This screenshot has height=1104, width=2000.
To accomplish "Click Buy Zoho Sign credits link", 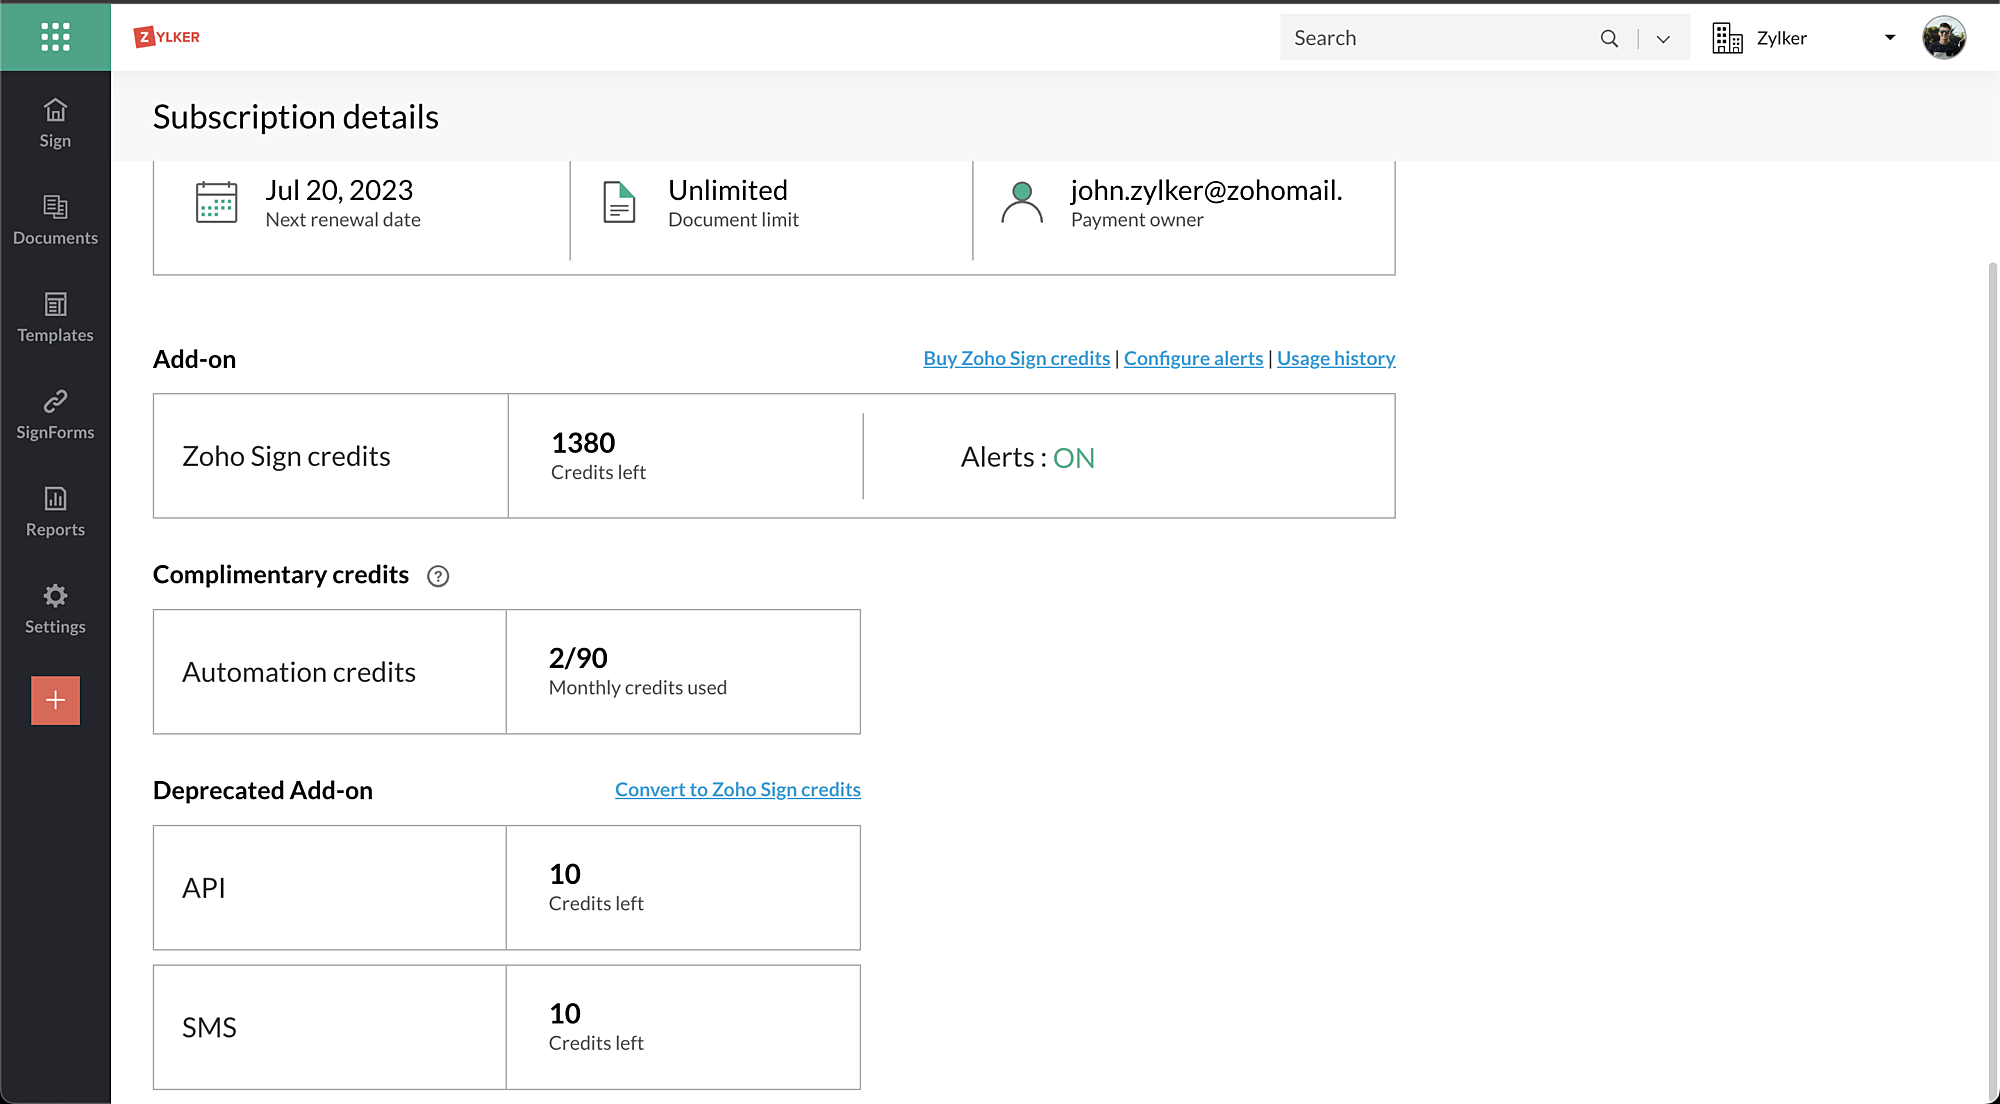I will point(1016,358).
